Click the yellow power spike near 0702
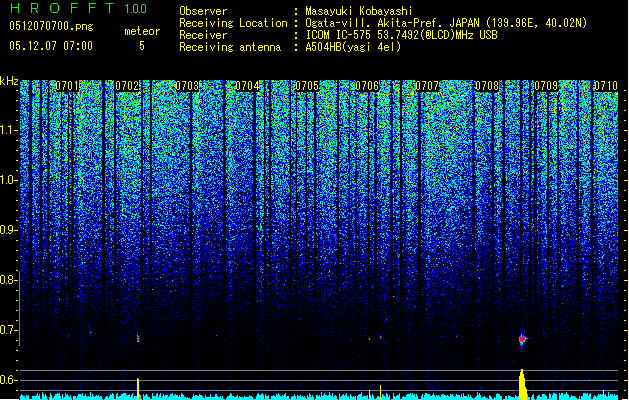 coord(138,388)
